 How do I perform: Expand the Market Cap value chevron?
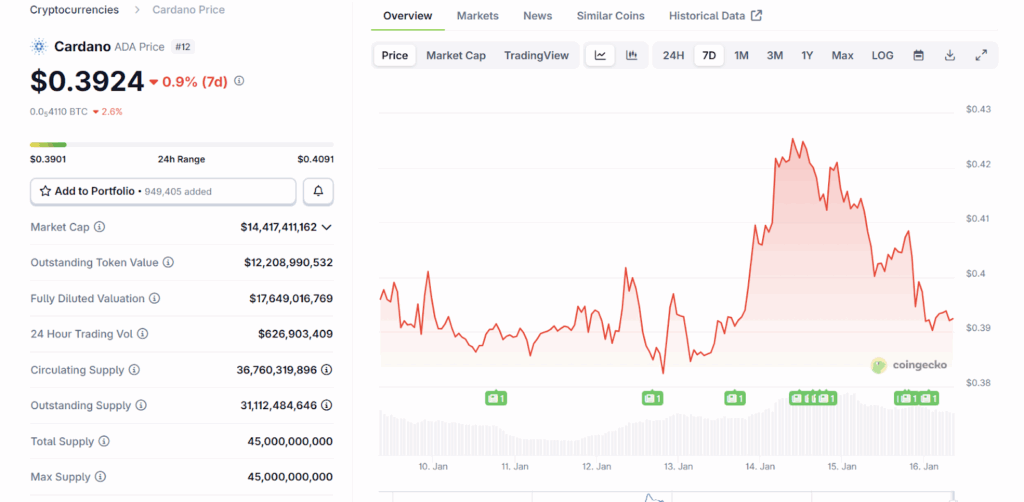point(326,227)
